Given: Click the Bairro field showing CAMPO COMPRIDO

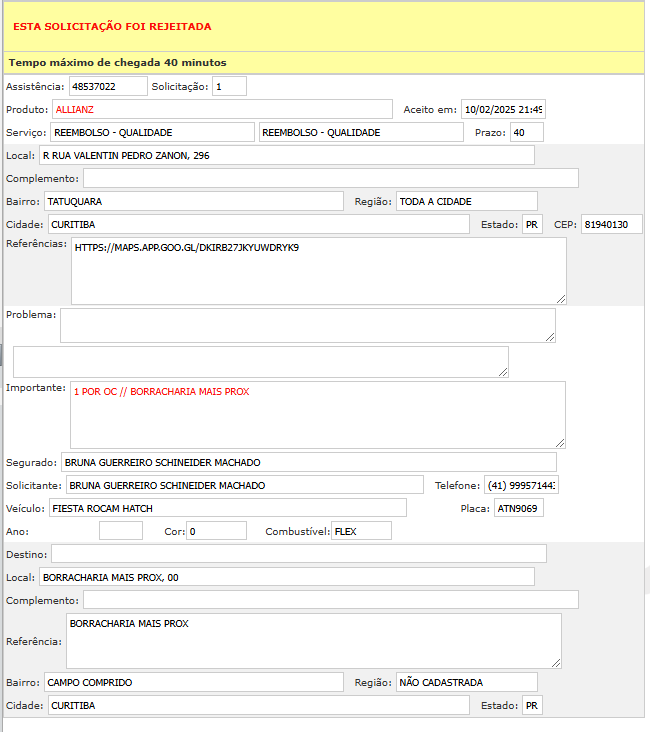Looking at the screenshot, I should (x=194, y=682).
